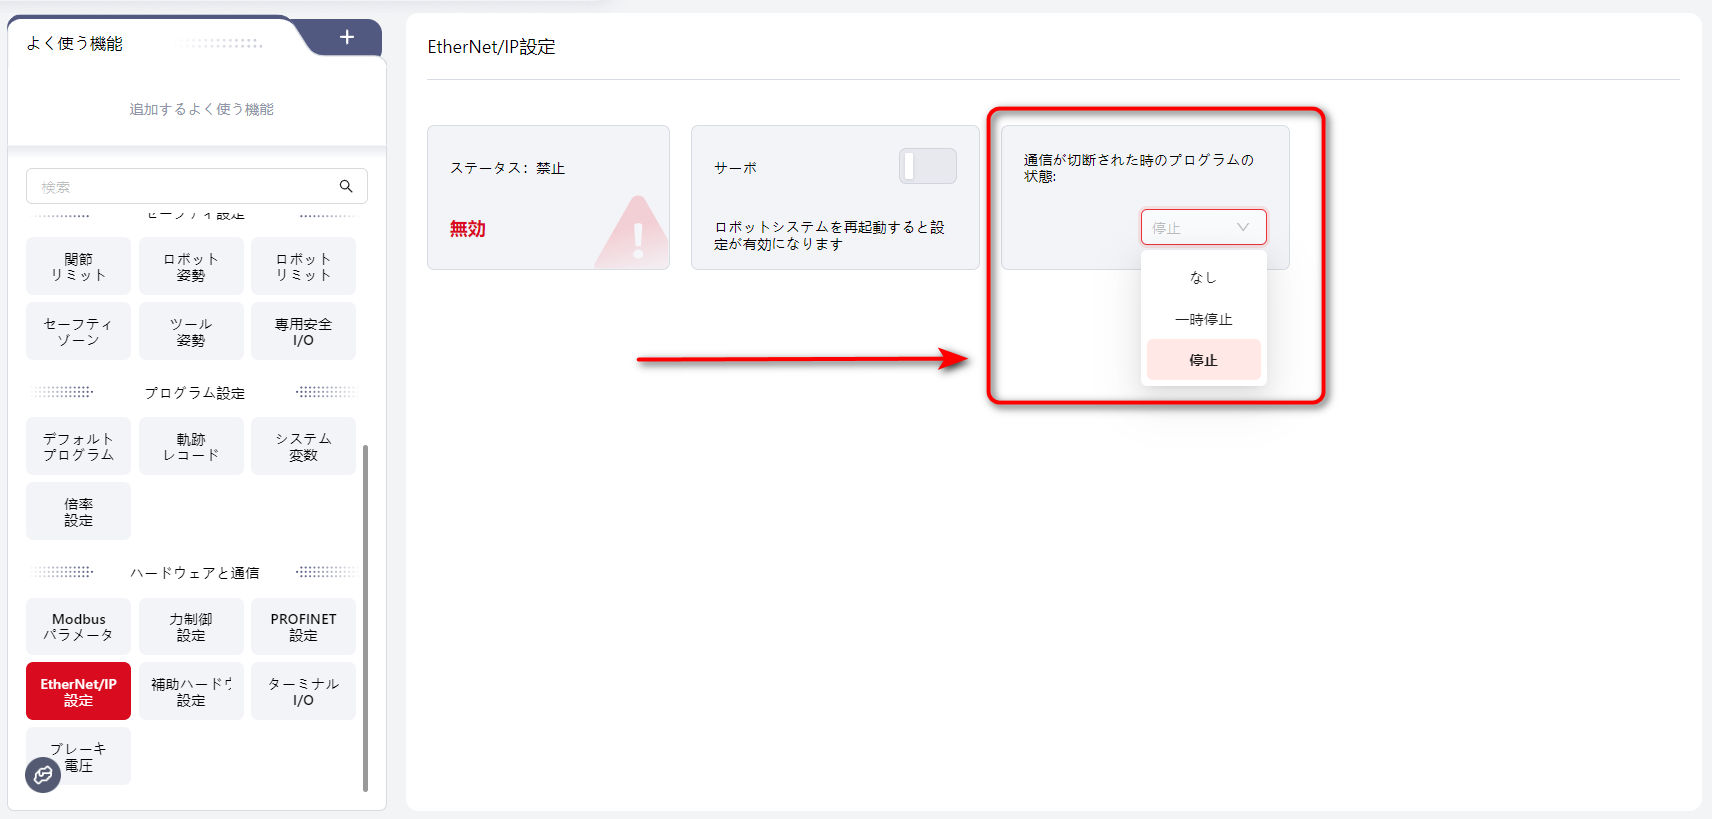This screenshot has width=1712, height=819.
Task: Click the plus icon on favorites tab
Action: pos(347,37)
